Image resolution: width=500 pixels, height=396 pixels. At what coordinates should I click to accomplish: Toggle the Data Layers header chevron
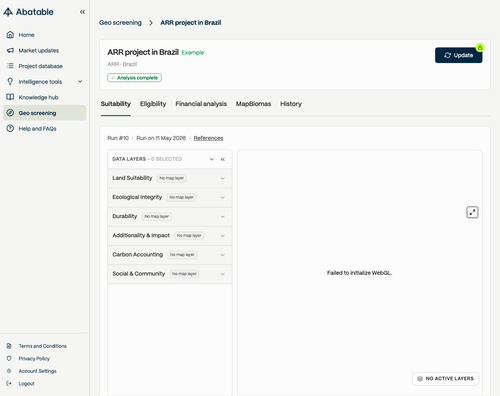click(212, 159)
